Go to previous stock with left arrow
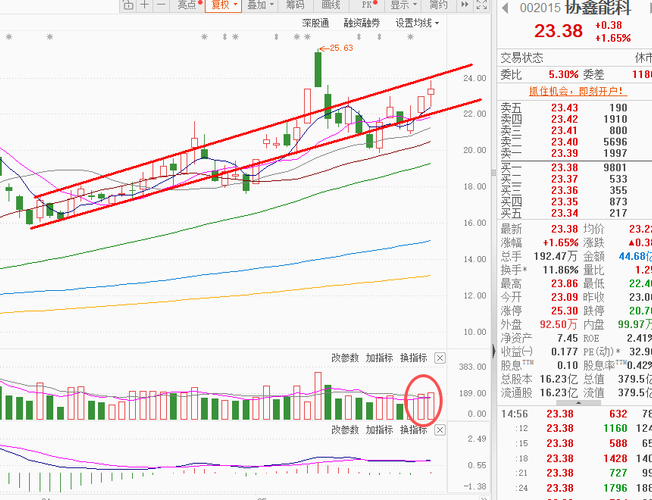The width and height of the screenshot is (652, 500). click(x=505, y=8)
